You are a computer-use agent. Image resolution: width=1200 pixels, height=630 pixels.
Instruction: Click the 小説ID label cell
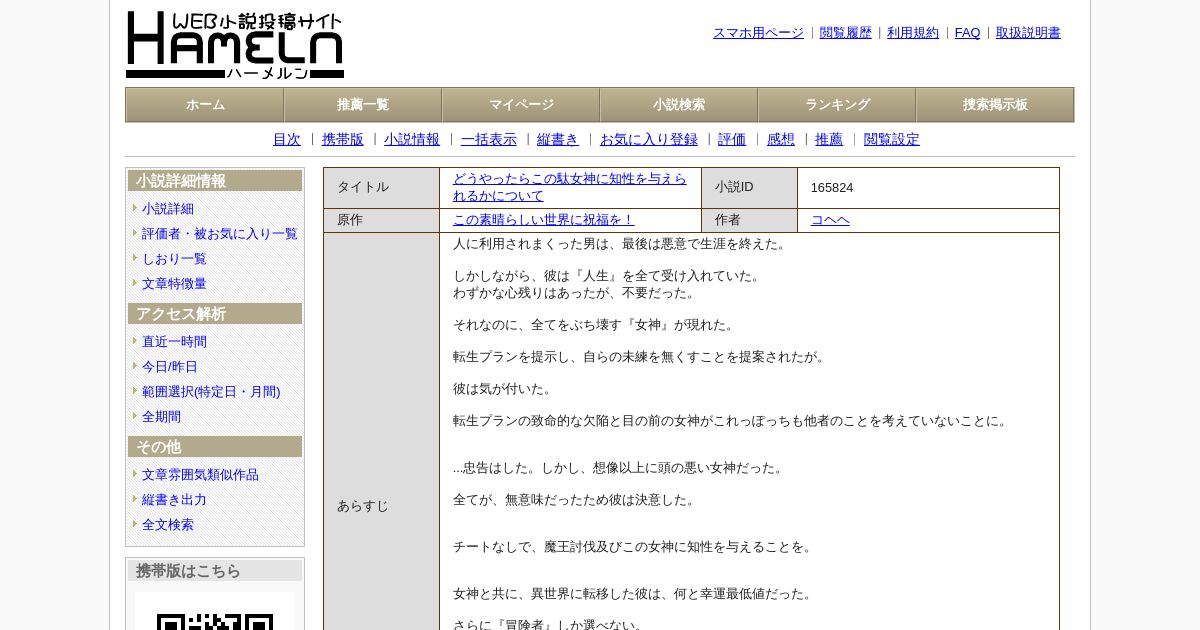coord(749,188)
